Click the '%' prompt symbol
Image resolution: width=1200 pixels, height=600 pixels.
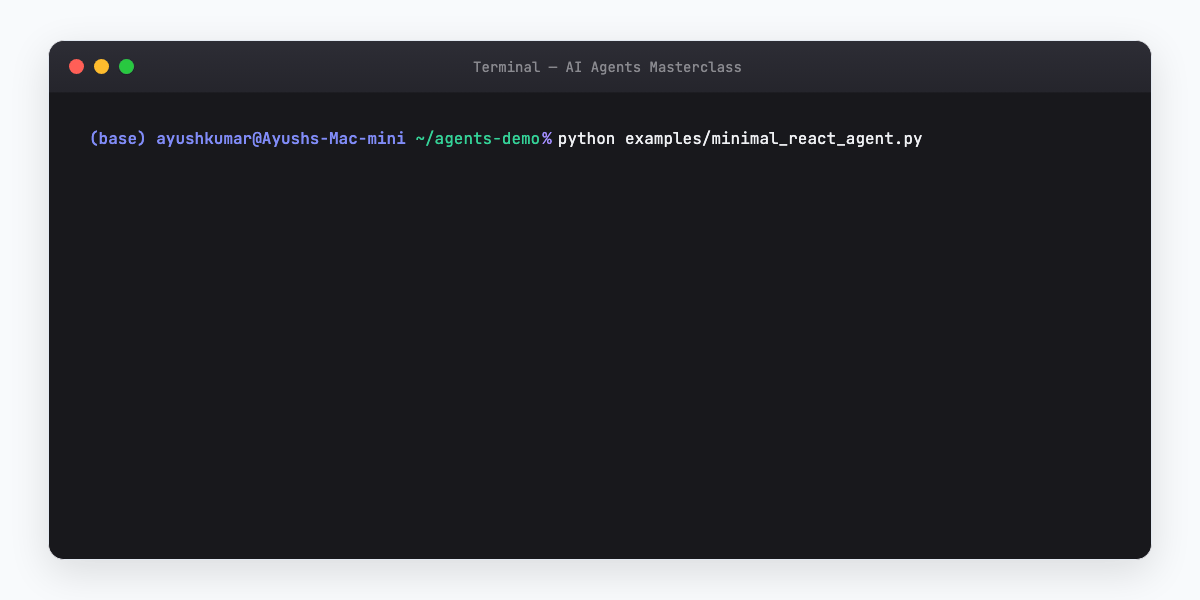point(547,139)
